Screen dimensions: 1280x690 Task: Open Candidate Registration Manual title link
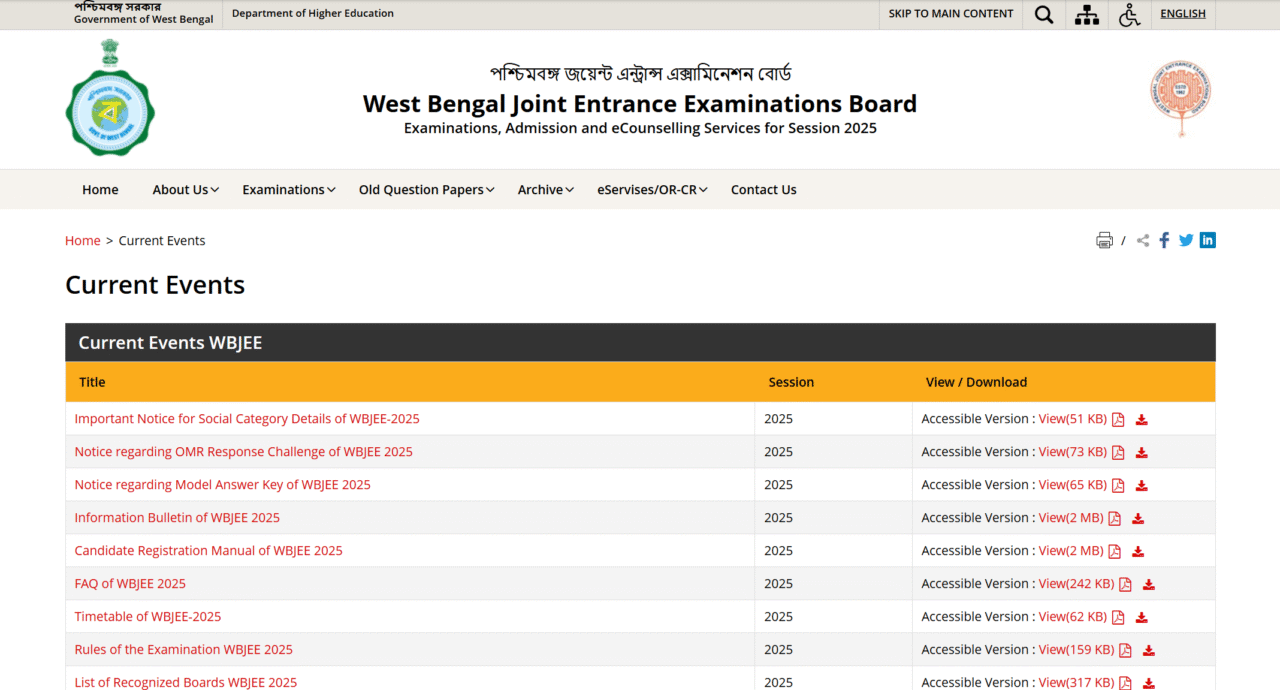pos(209,551)
